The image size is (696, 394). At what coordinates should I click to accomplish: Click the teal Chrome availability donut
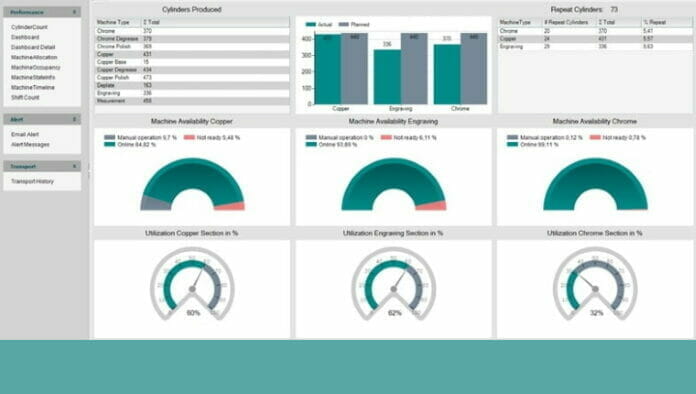[x=595, y=175]
